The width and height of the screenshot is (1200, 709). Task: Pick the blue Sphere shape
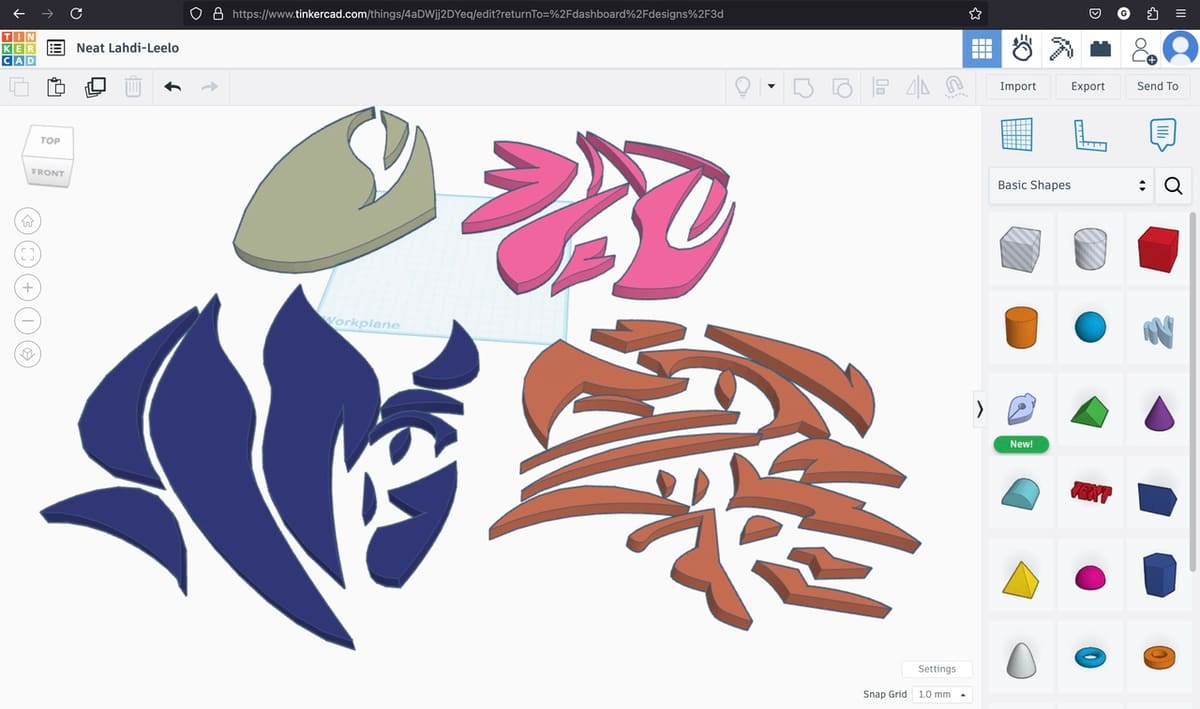tap(1091, 327)
